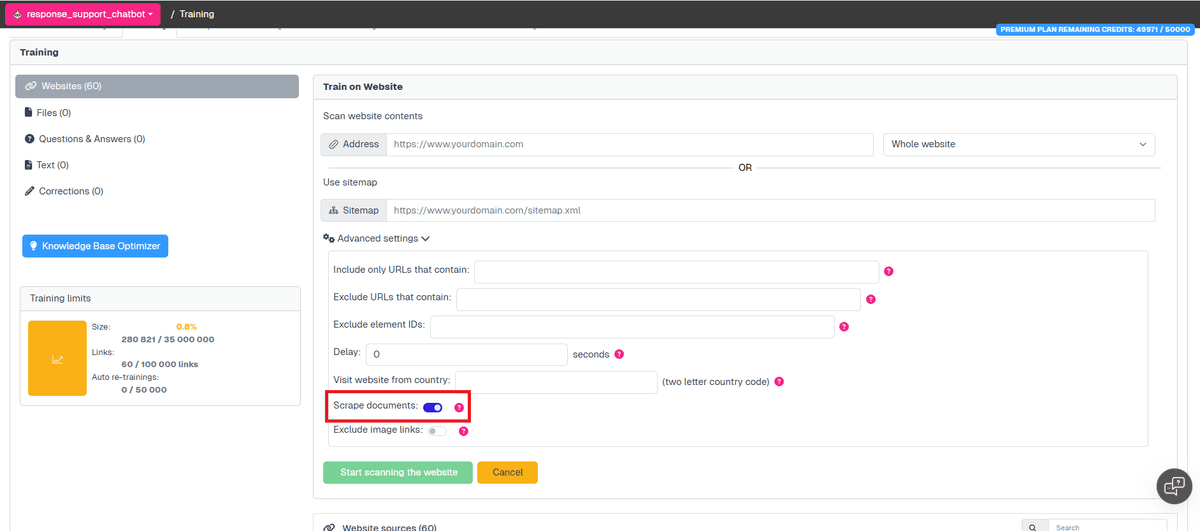Open the Whole website dropdown

pyautogui.click(x=1018, y=144)
